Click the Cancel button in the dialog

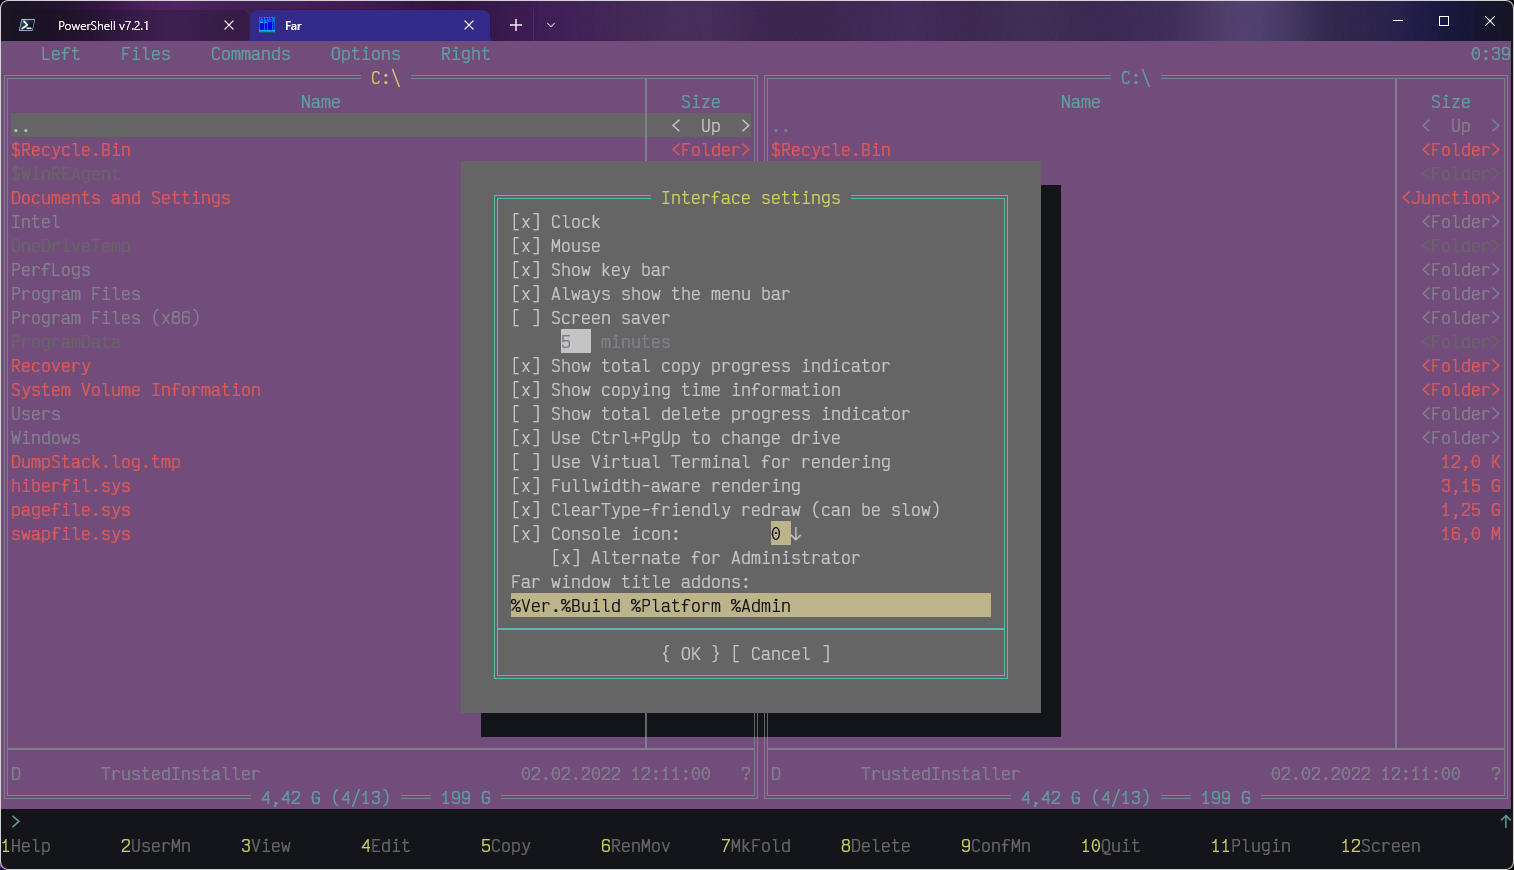coord(781,654)
